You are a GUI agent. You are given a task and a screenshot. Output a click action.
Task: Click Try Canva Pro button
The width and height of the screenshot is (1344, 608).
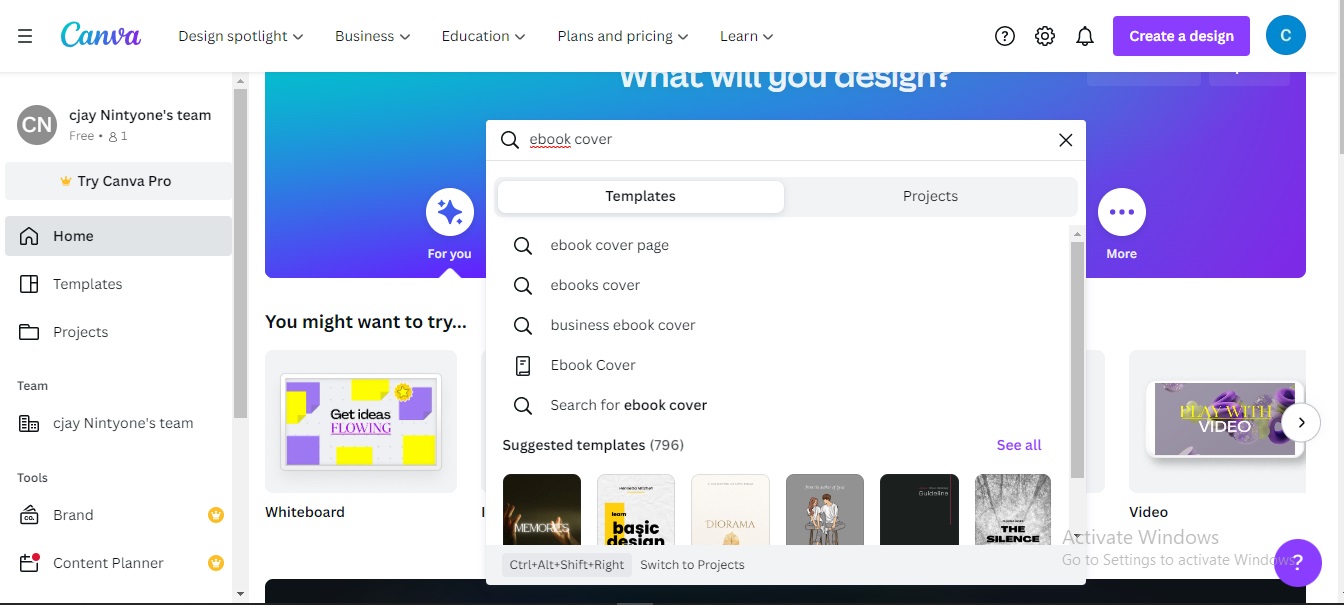(x=118, y=181)
